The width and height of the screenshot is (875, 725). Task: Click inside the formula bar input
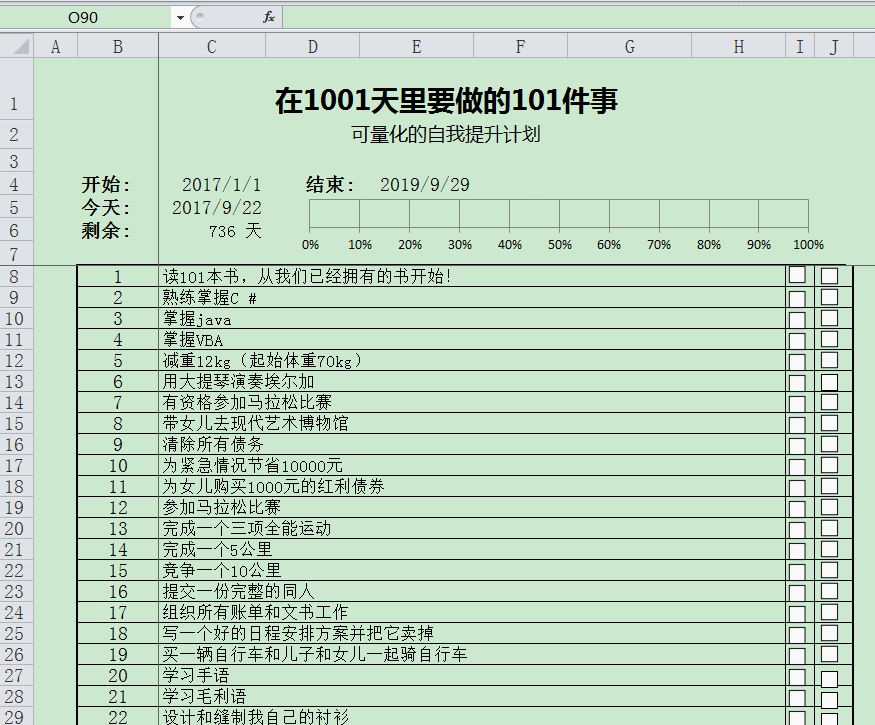click(x=578, y=17)
